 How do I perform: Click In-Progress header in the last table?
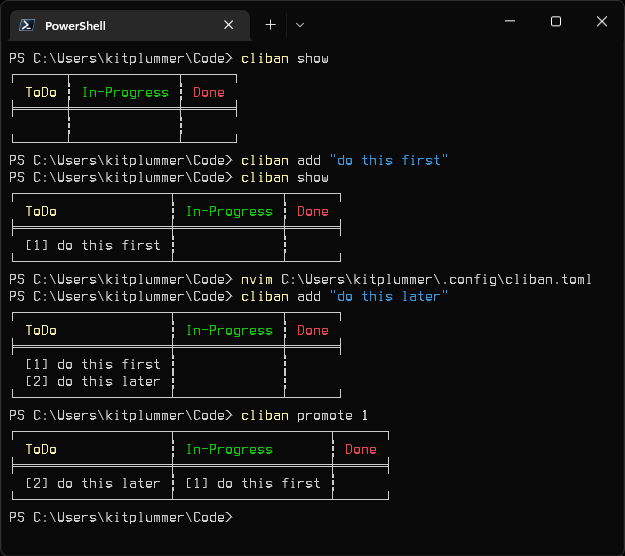(x=229, y=450)
